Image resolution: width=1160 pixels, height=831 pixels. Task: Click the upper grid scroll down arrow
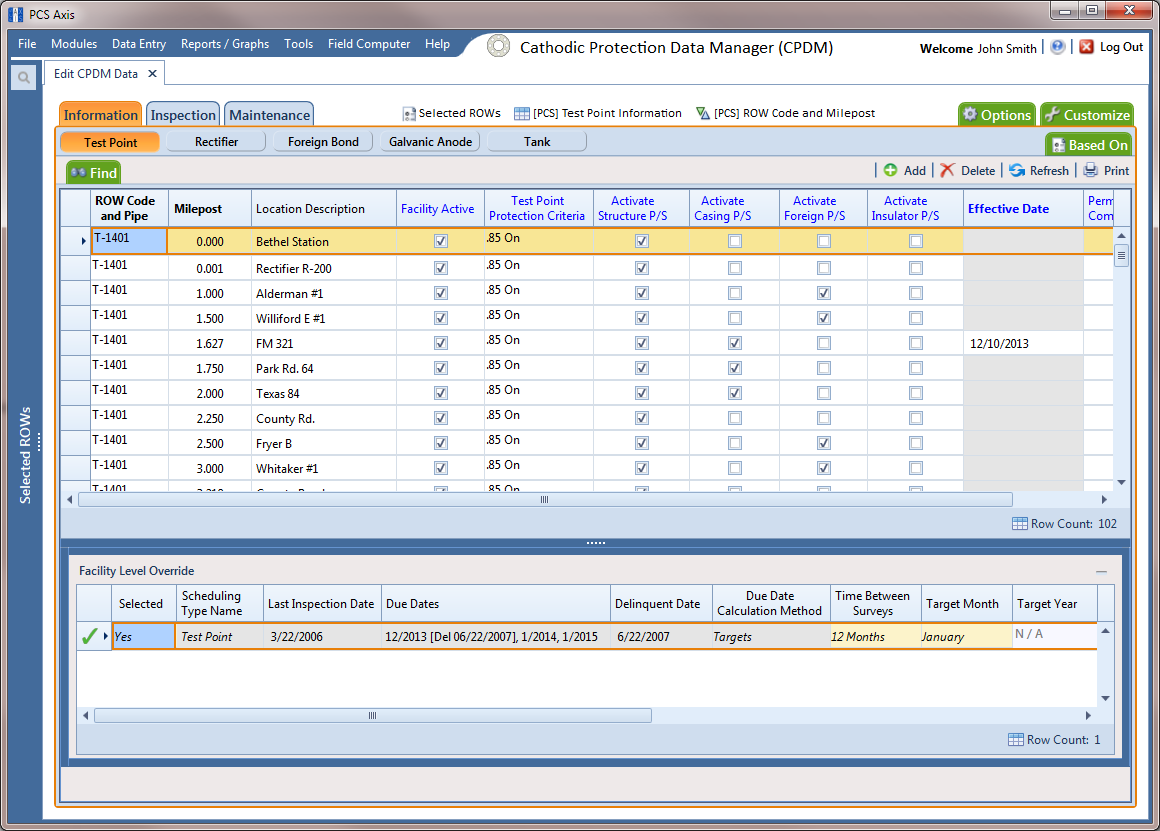click(x=1122, y=482)
